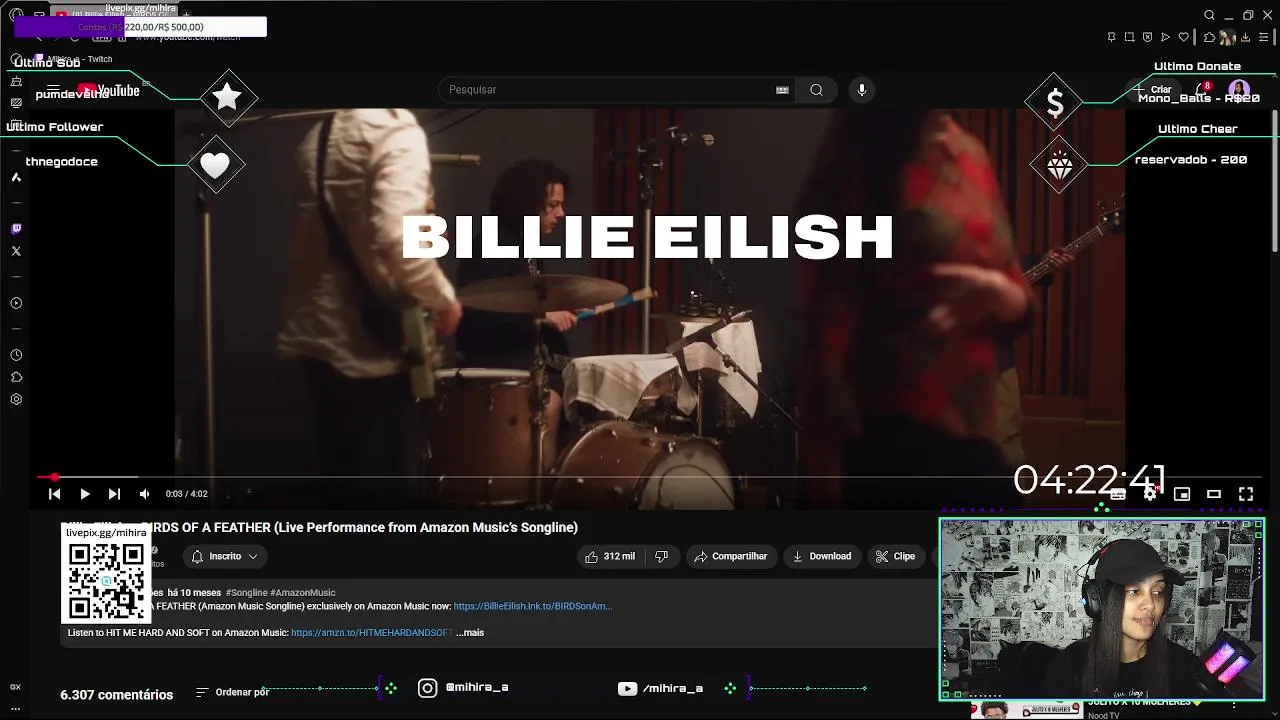
Task: Open the on-screen keyboard in search box
Action: [x=782, y=90]
